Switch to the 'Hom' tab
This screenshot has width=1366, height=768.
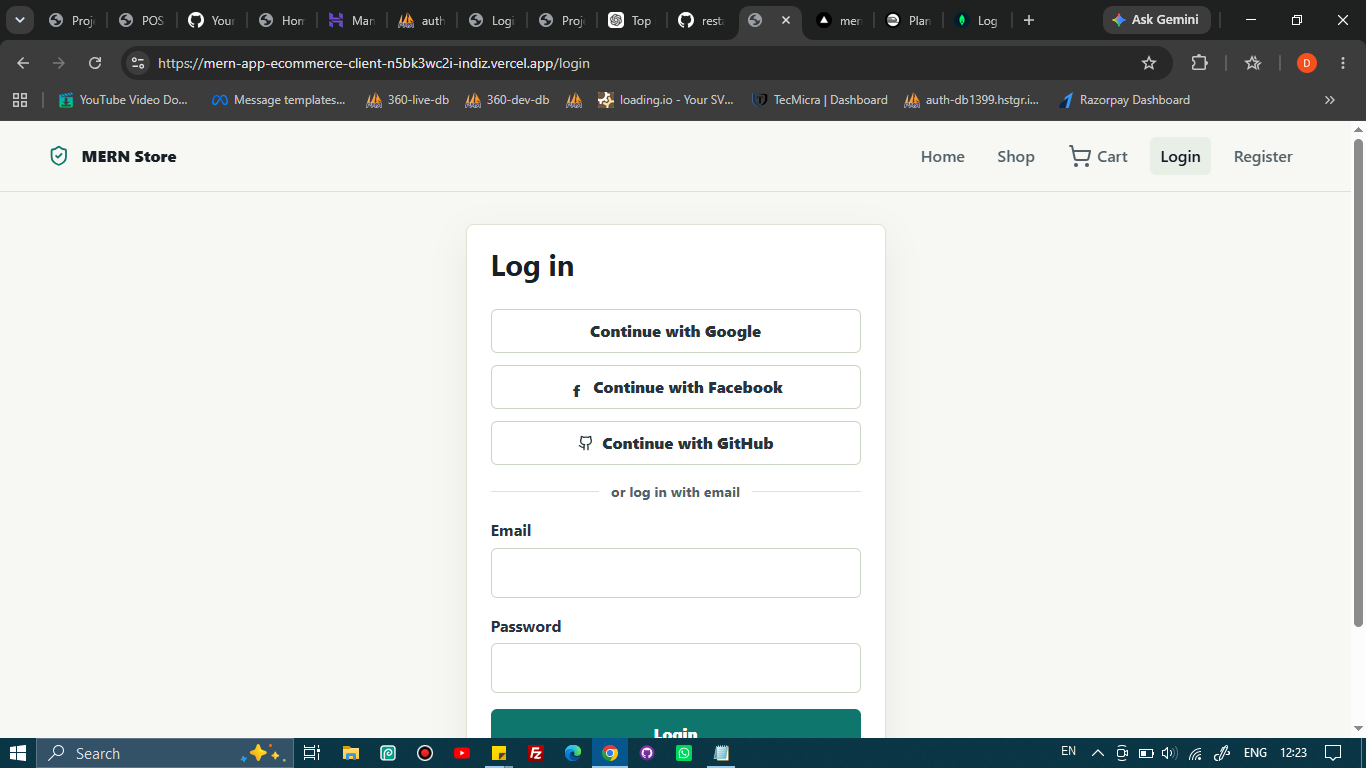[x=281, y=20]
